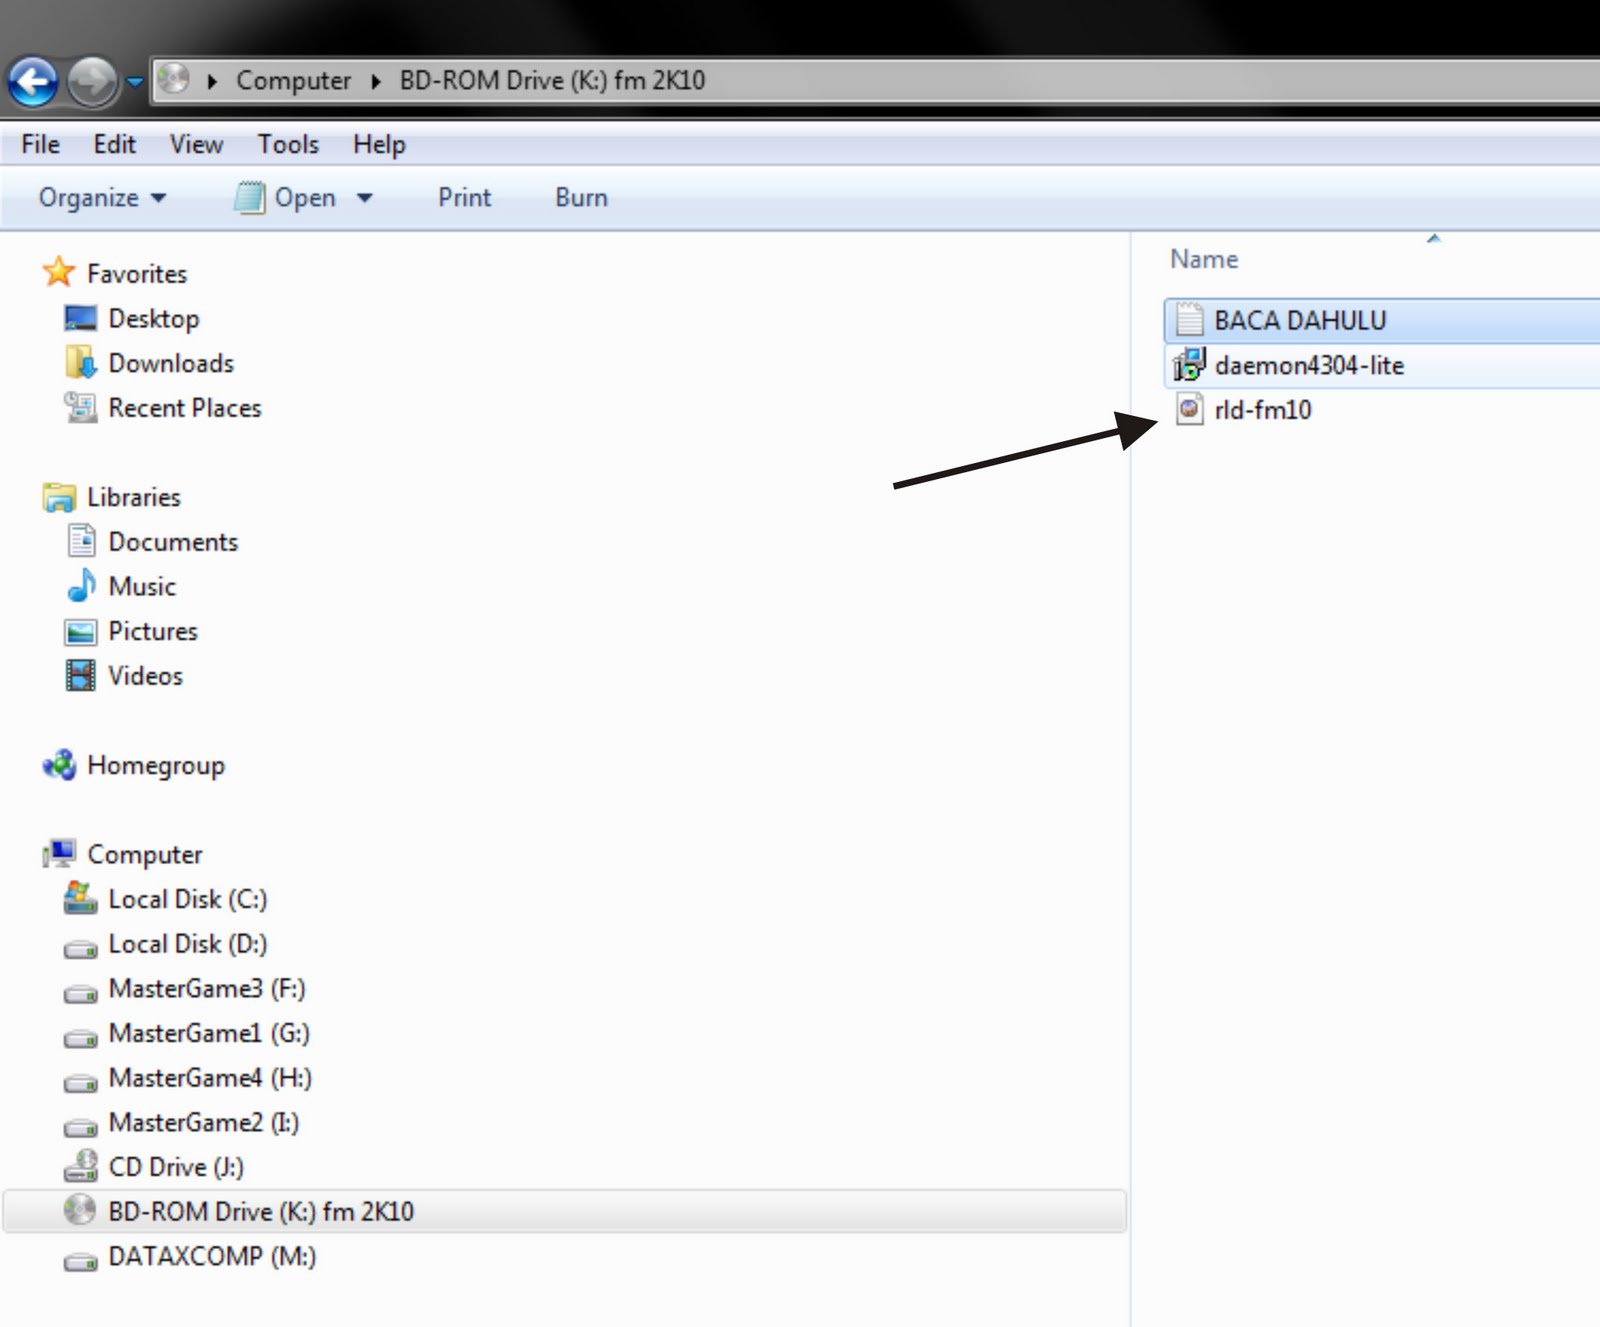The height and width of the screenshot is (1327, 1600).
Task: Click the Downloads folder icon
Action: [80, 362]
